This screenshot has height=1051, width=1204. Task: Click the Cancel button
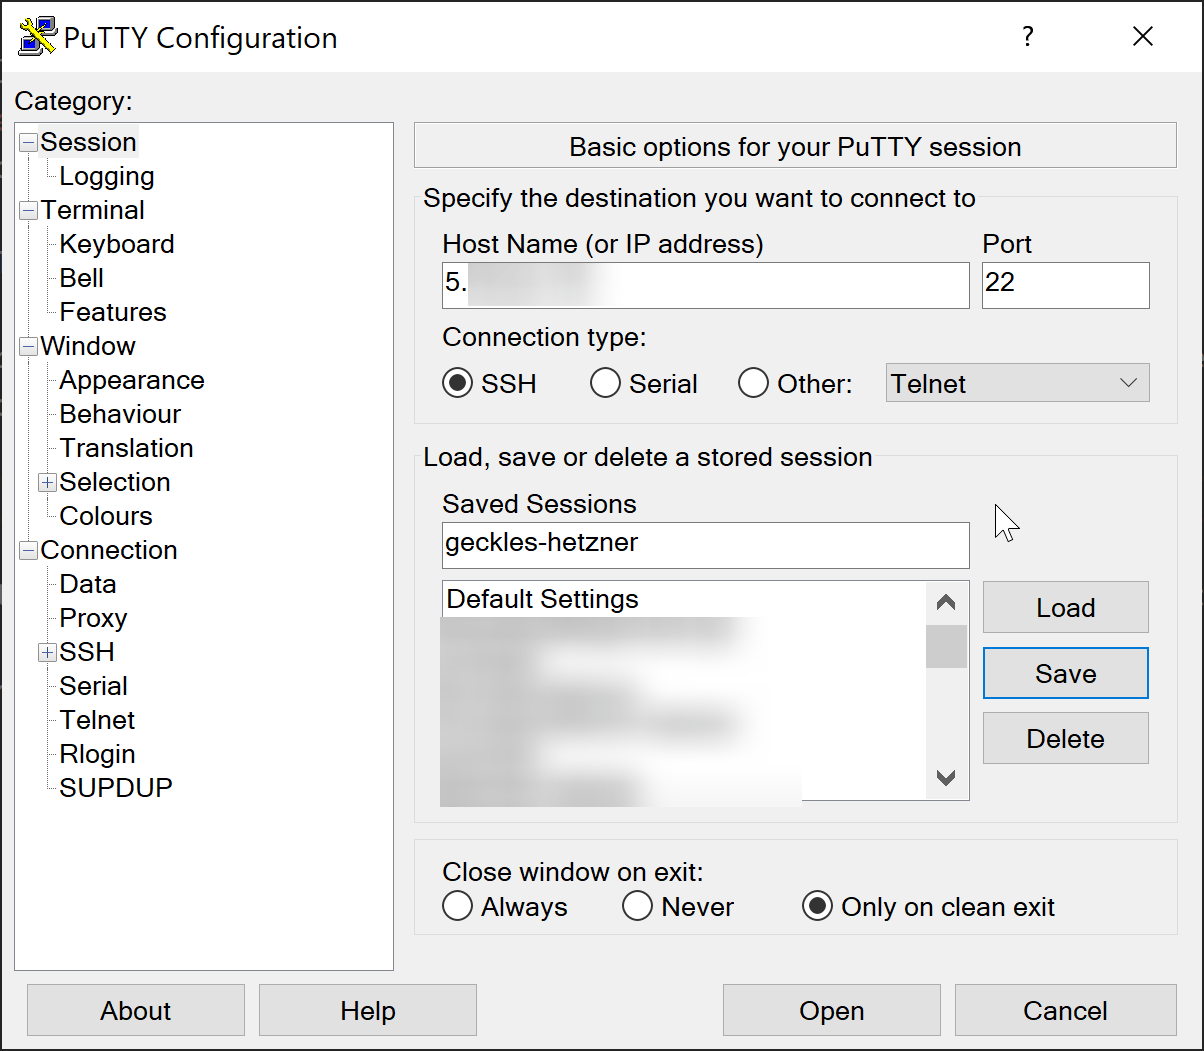[x=1066, y=1010]
